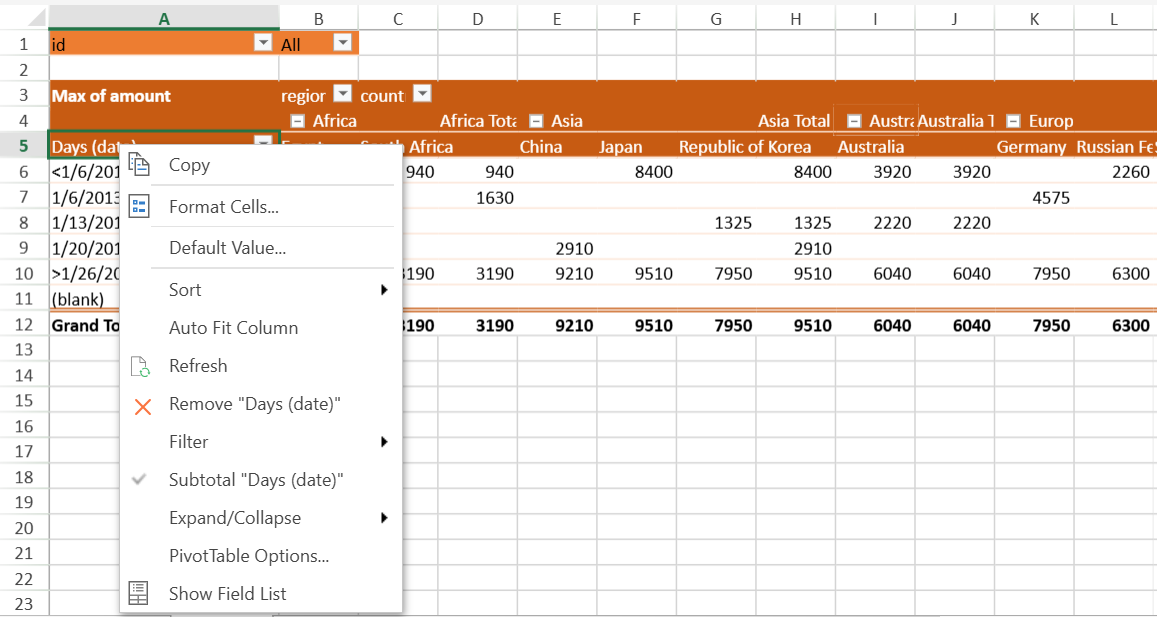Open the id field filter dropdown

point(263,43)
